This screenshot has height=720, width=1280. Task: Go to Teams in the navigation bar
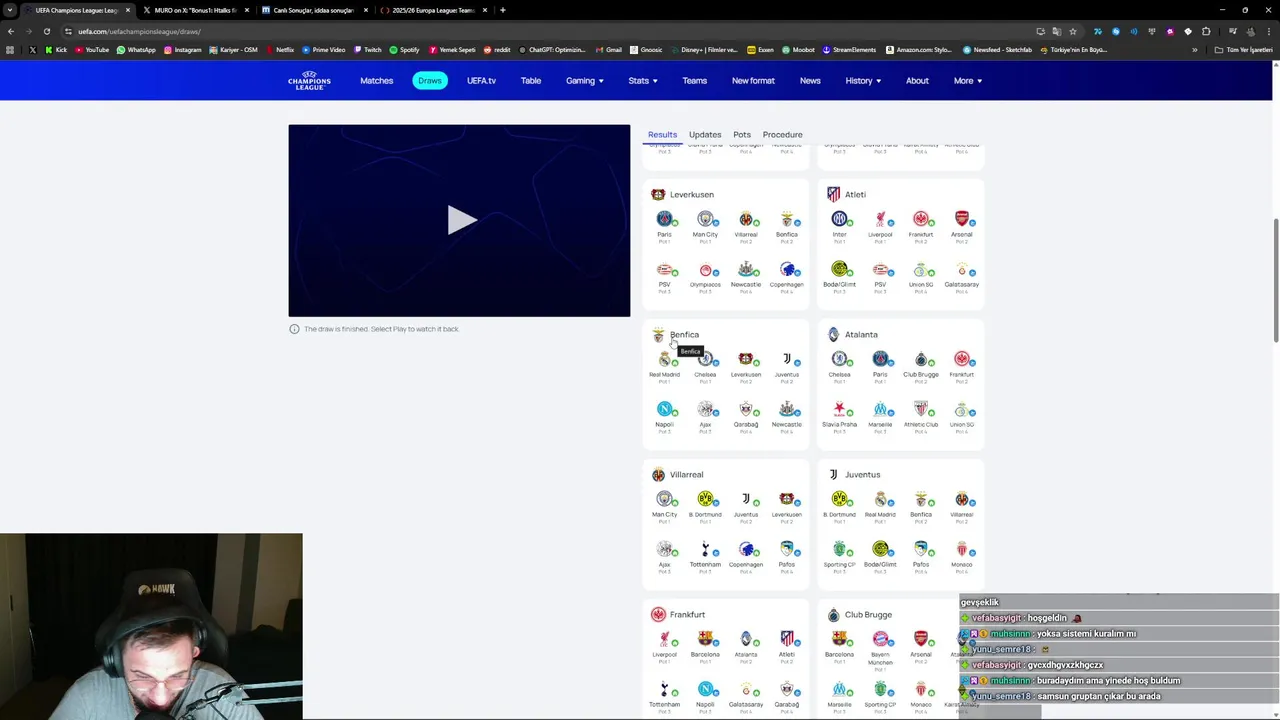point(694,80)
